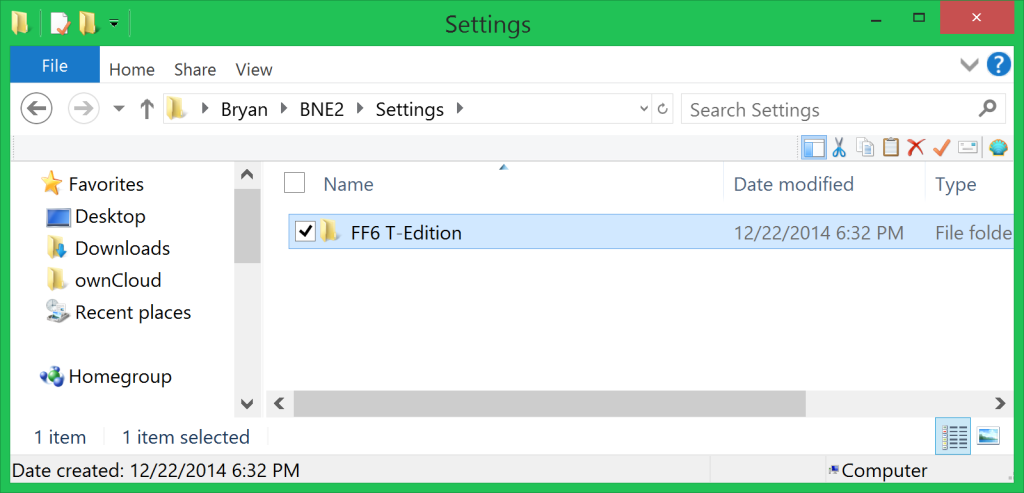Uncheck the FF6 T-Edition checkbox
1024x493 pixels.
coord(306,231)
